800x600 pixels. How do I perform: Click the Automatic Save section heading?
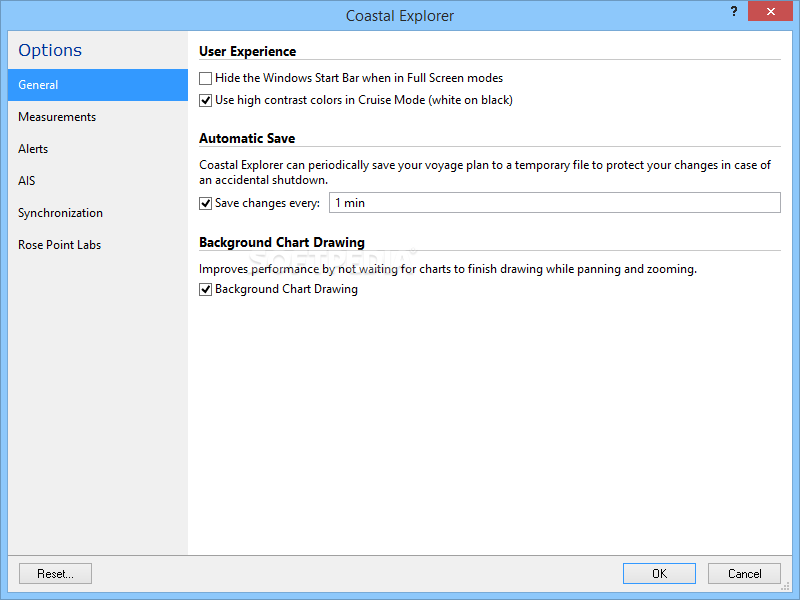click(247, 138)
